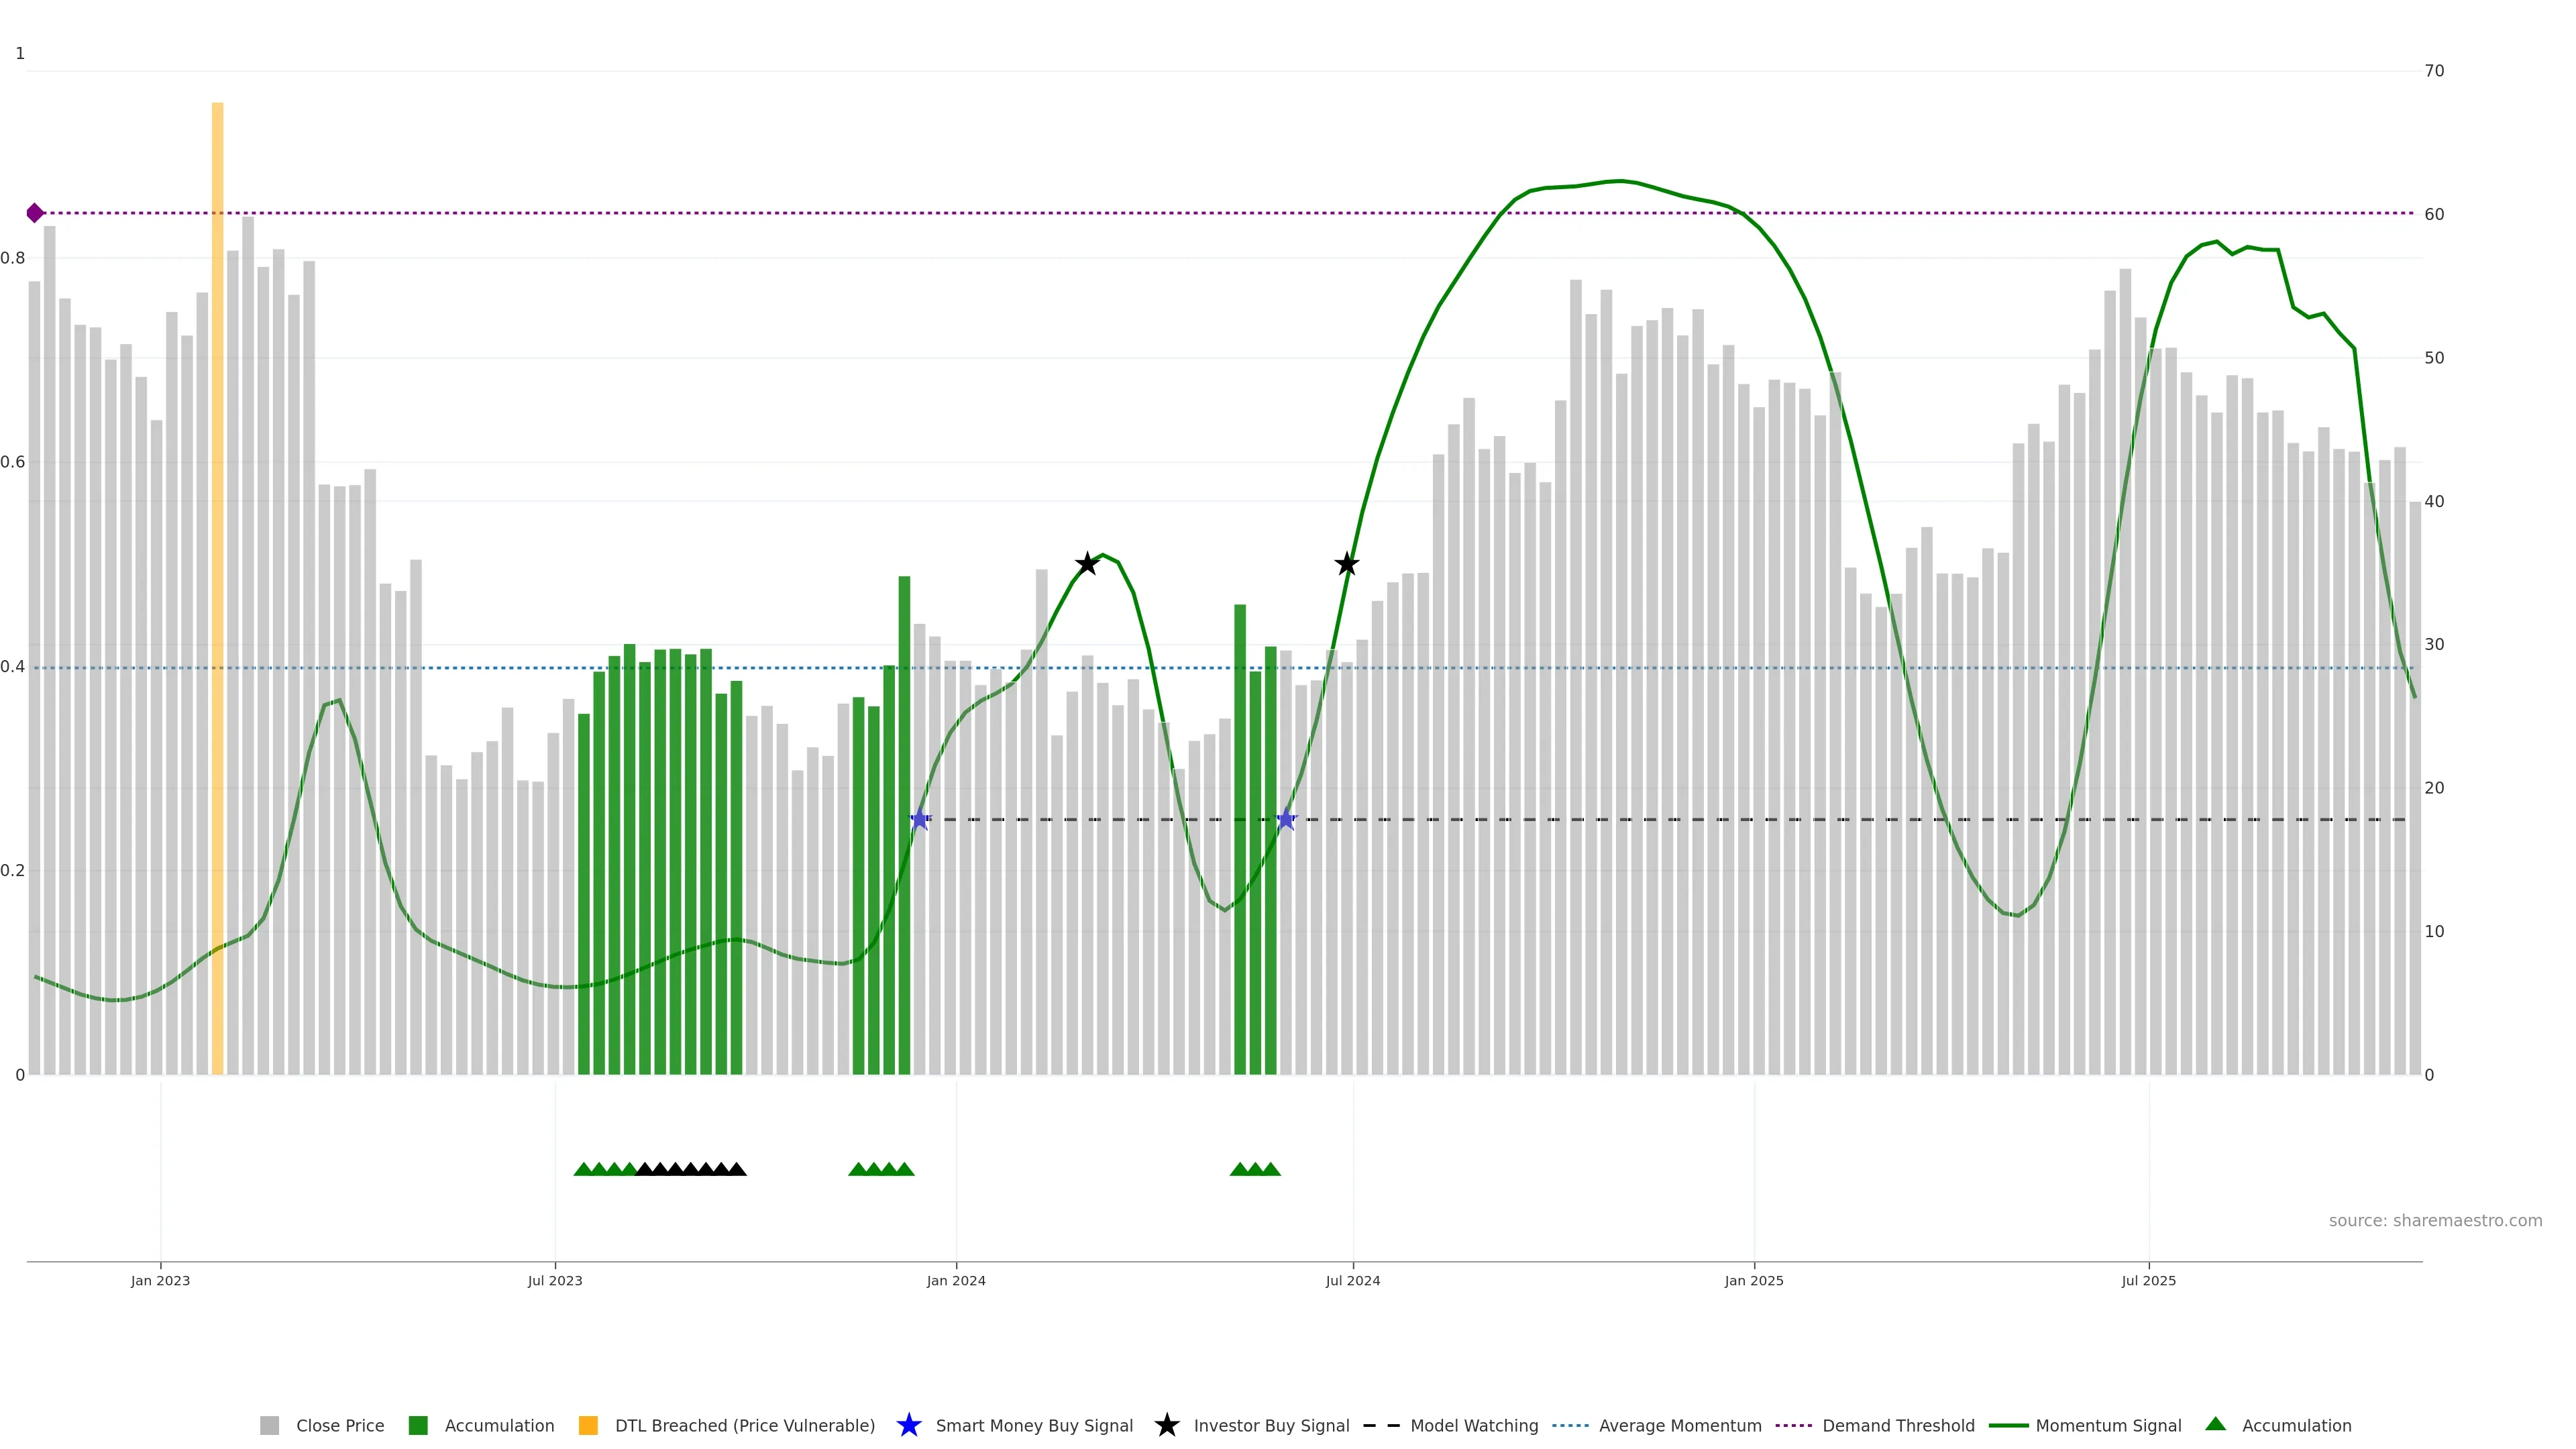Screen dimensions: 2576x1449
Task: Toggle Close Price legend entry
Action: pyautogui.click(x=339, y=1426)
